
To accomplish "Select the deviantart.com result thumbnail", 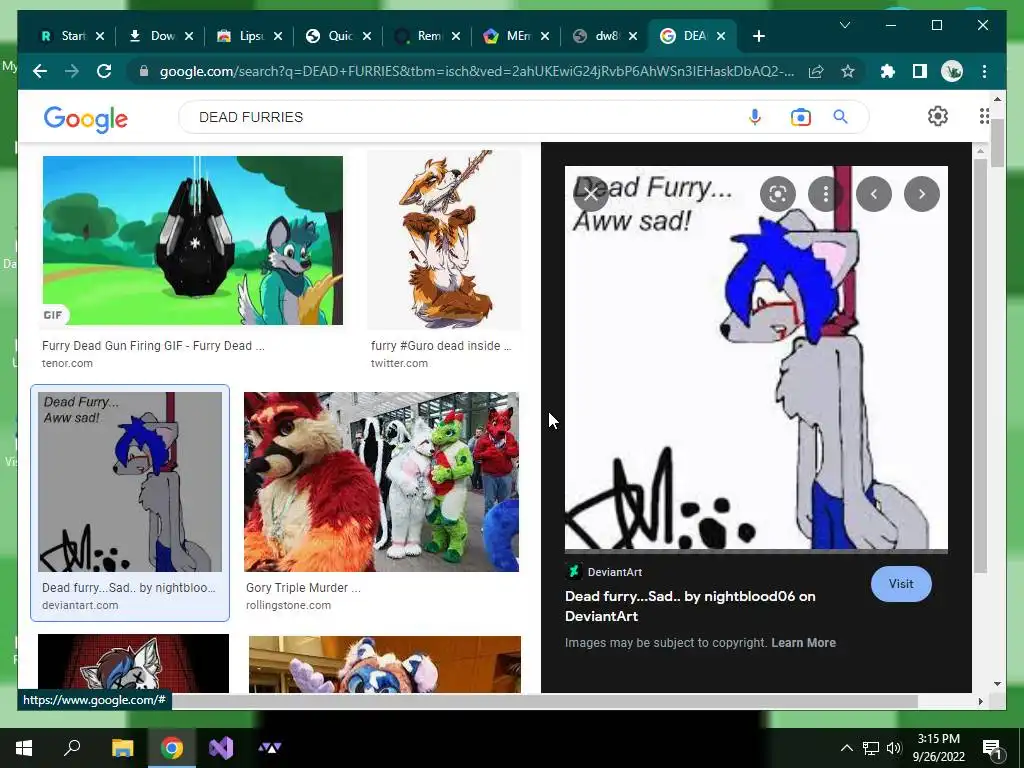I will coord(130,482).
